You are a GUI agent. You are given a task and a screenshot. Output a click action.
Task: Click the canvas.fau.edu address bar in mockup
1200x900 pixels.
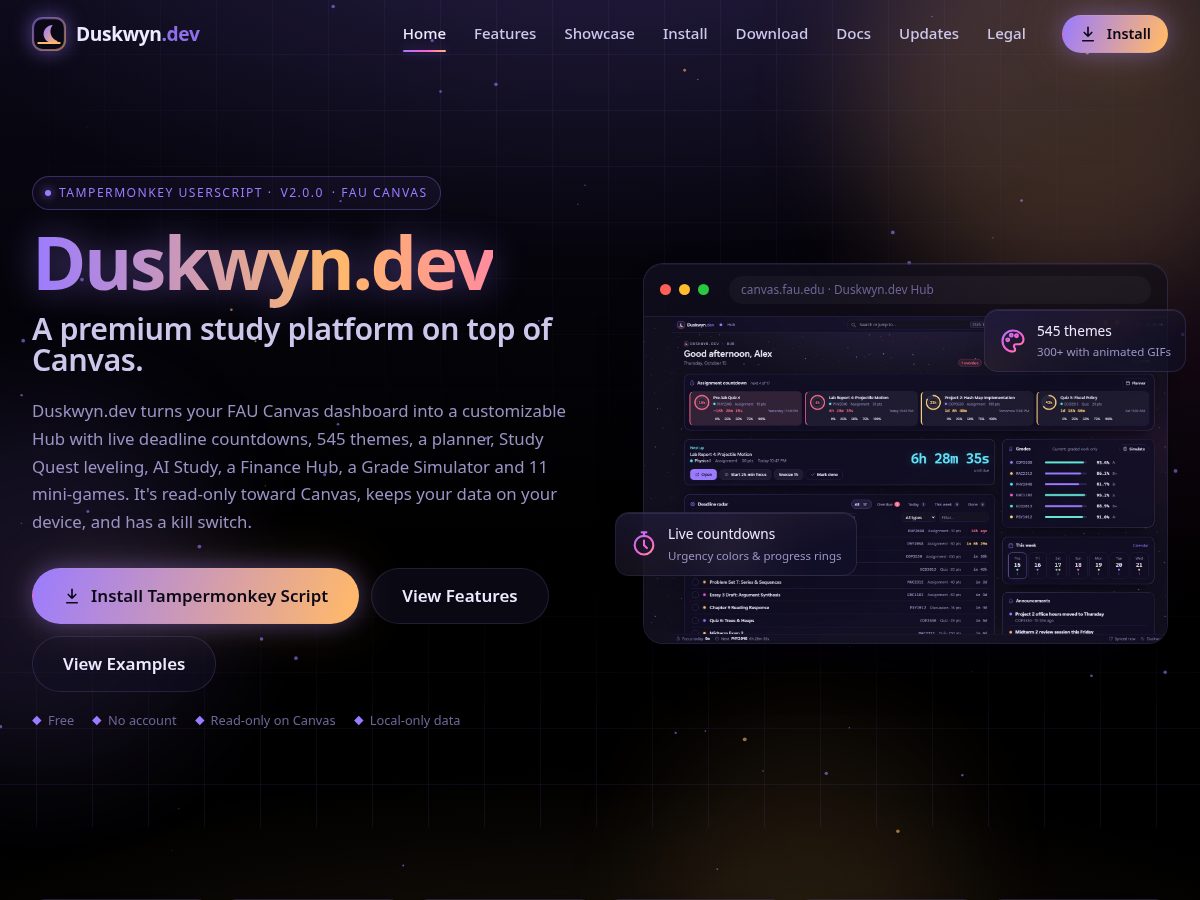click(940, 290)
